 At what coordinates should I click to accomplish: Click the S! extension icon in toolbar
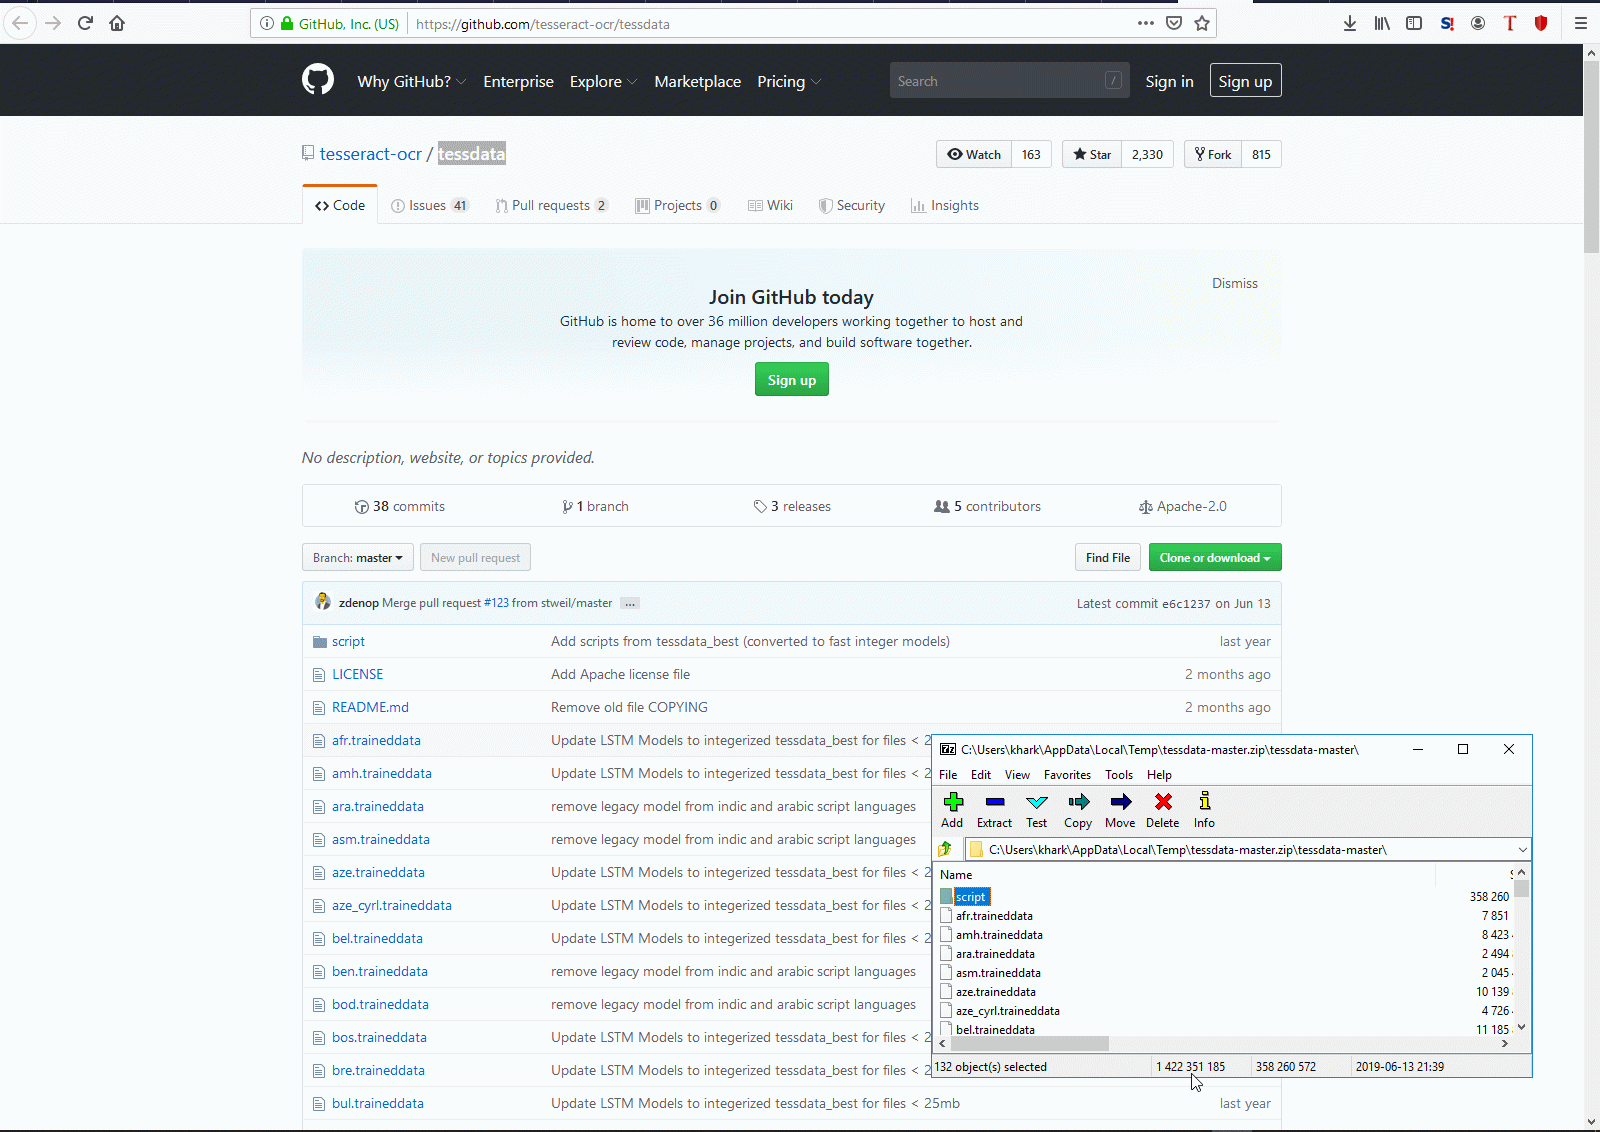point(1446,23)
